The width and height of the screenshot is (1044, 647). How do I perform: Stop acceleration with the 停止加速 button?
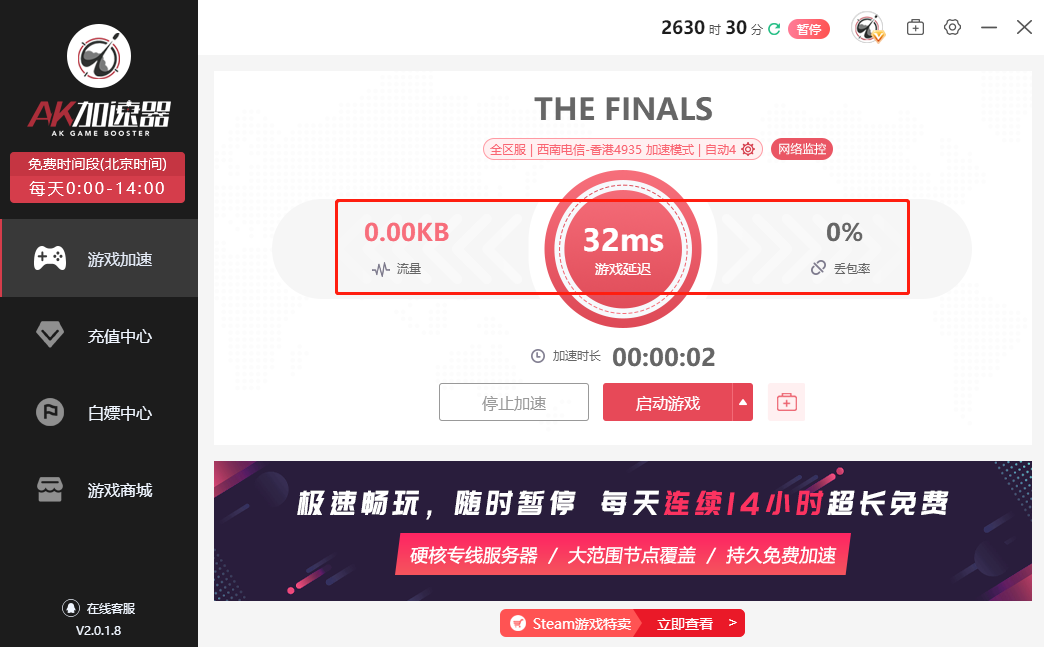point(514,402)
